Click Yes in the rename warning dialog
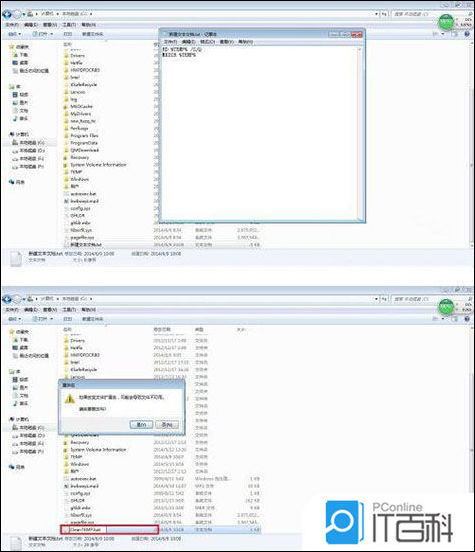Image resolution: width=475 pixels, height=552 pixels. (x=141, y=424)
